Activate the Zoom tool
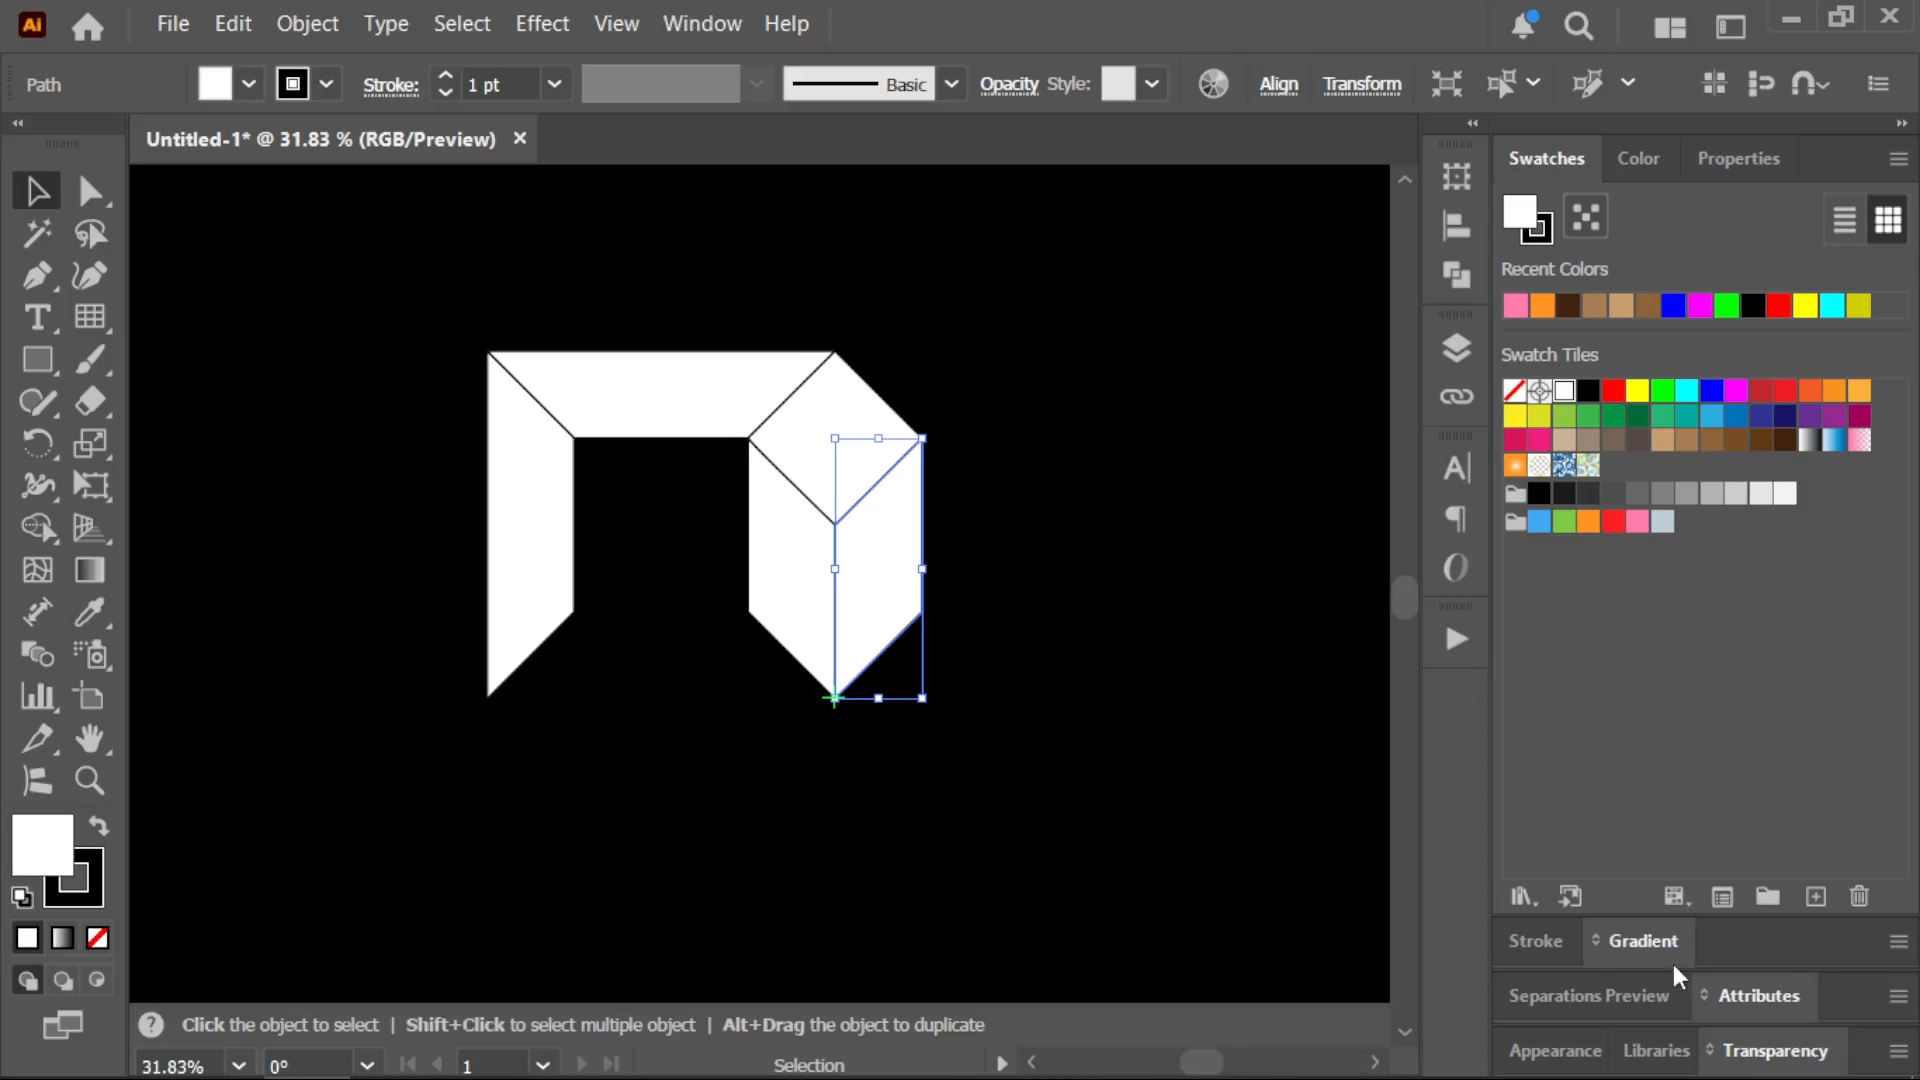Image resolution: width=1920 pixels, height=1080 pixels. pos(90,781)
